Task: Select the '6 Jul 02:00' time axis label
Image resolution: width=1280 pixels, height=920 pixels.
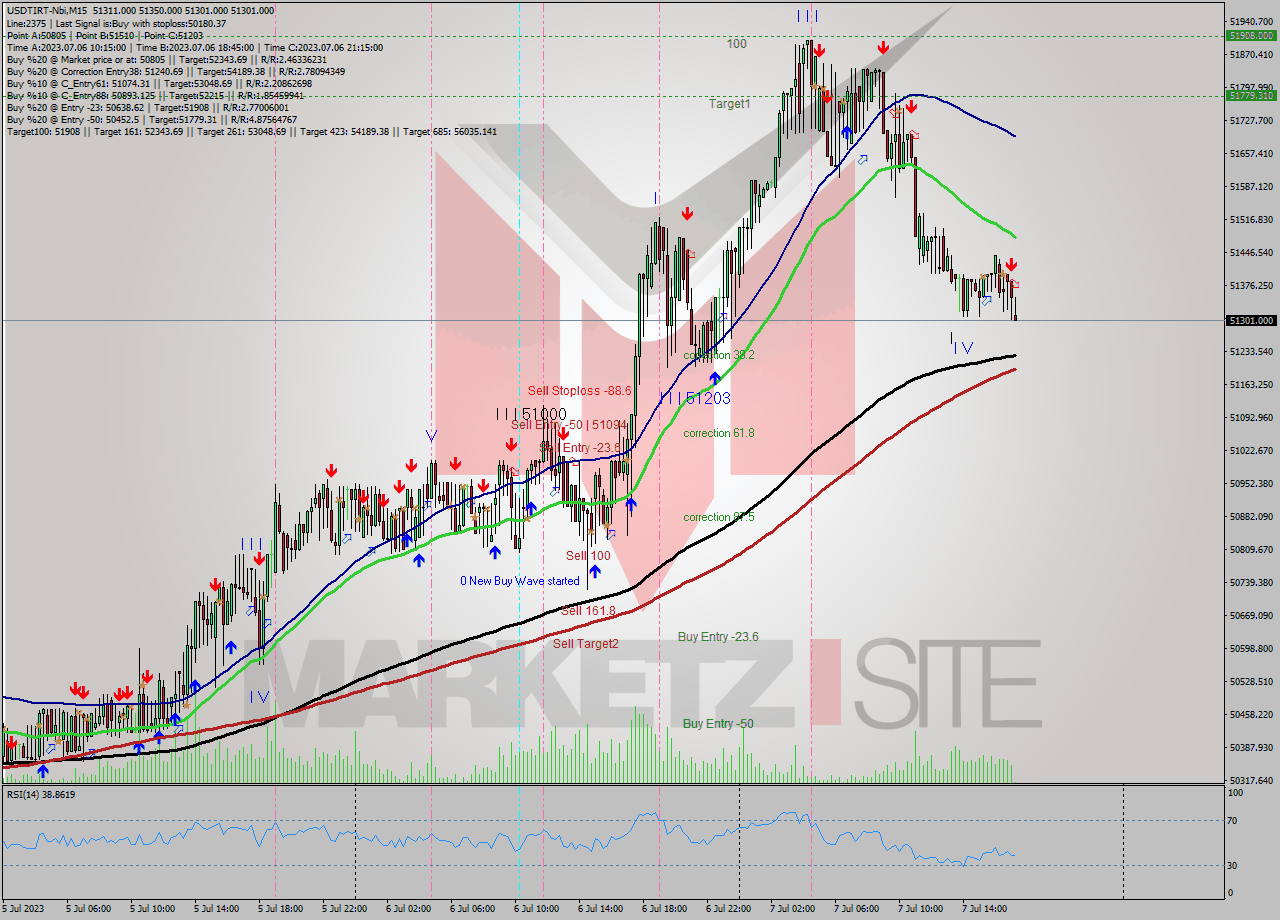Action: click(x=409, y=909)
